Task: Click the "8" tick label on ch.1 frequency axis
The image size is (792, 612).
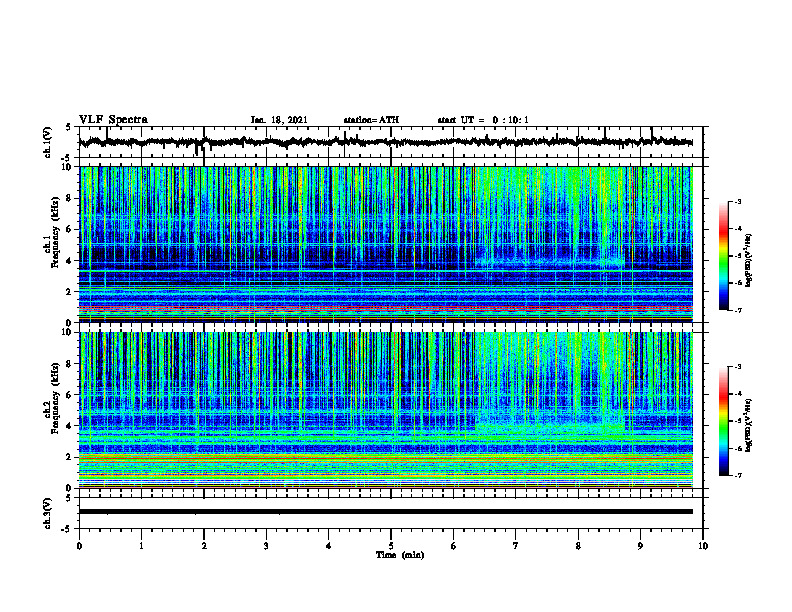Action: pyautogui.click(x=69, y=198)
